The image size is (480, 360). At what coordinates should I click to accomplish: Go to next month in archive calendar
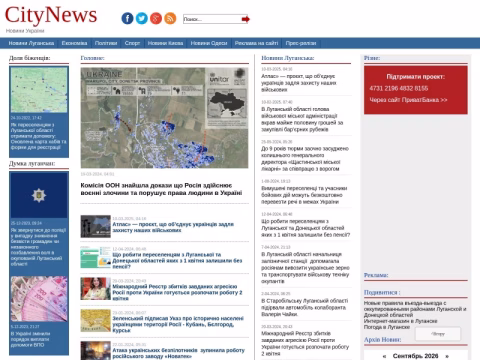(447, 356)
